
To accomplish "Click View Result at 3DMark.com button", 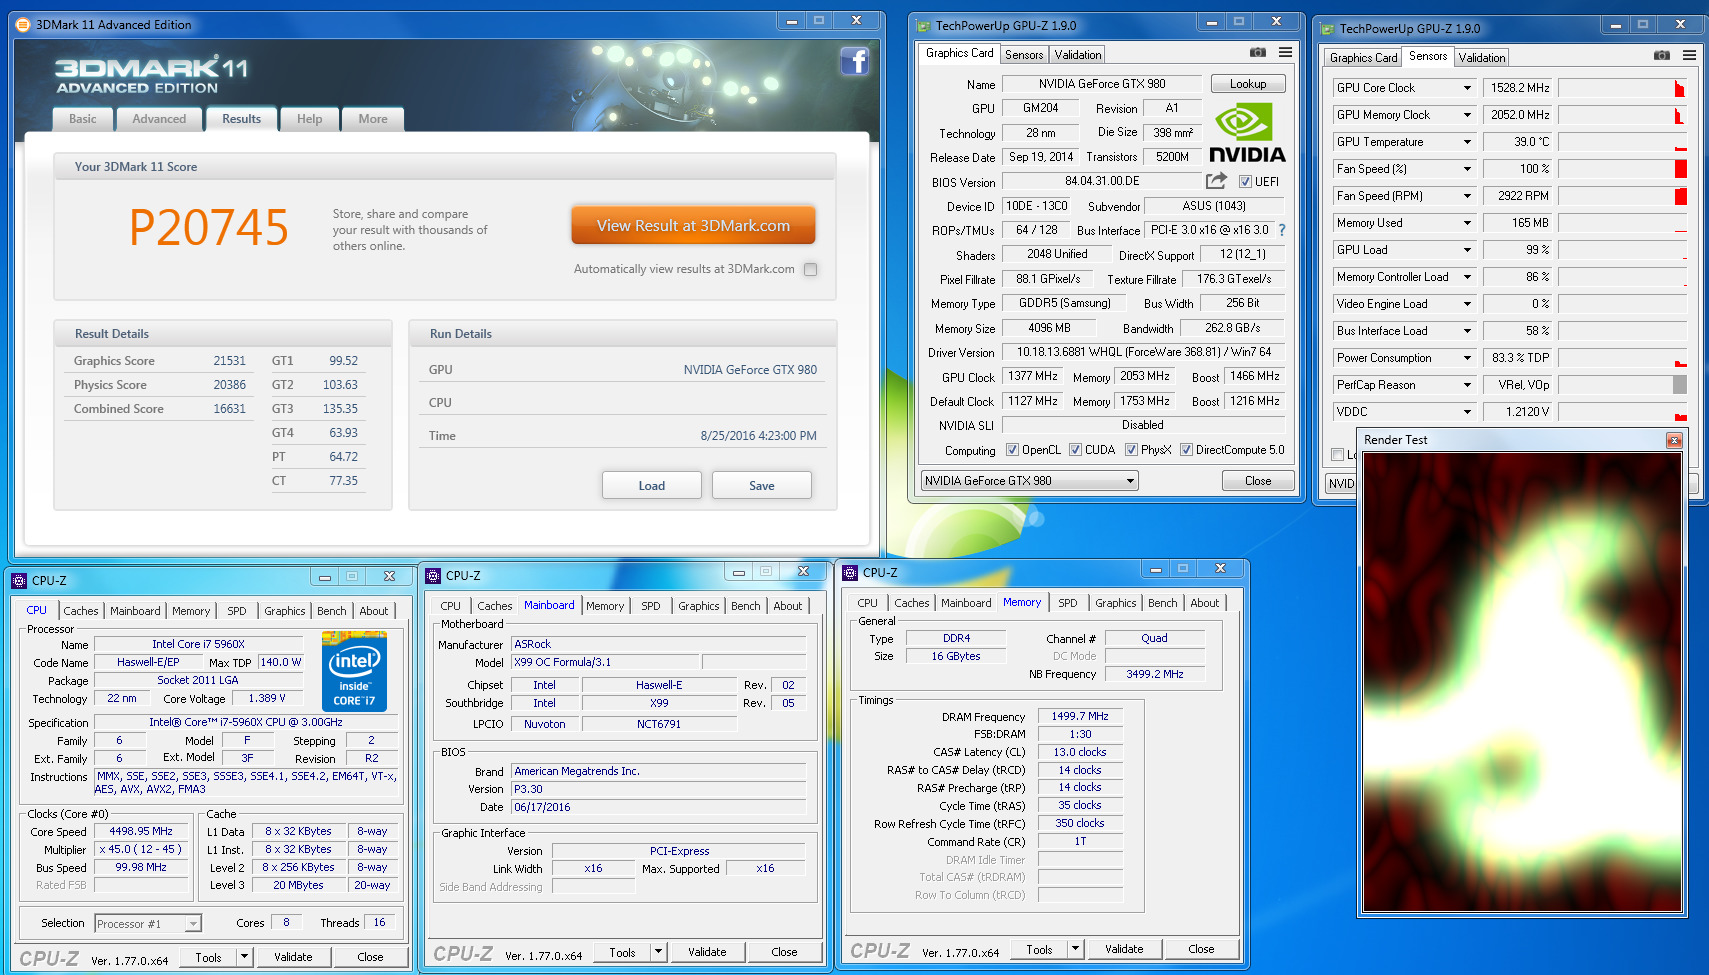I will pyautogui.click(x=693, y=226).
